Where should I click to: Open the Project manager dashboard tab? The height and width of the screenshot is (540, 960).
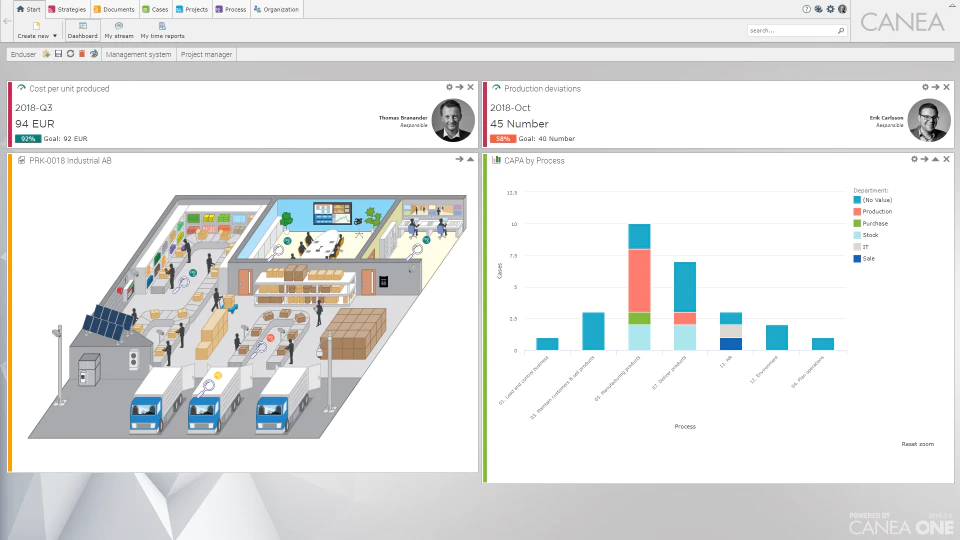tap(206, 54)
